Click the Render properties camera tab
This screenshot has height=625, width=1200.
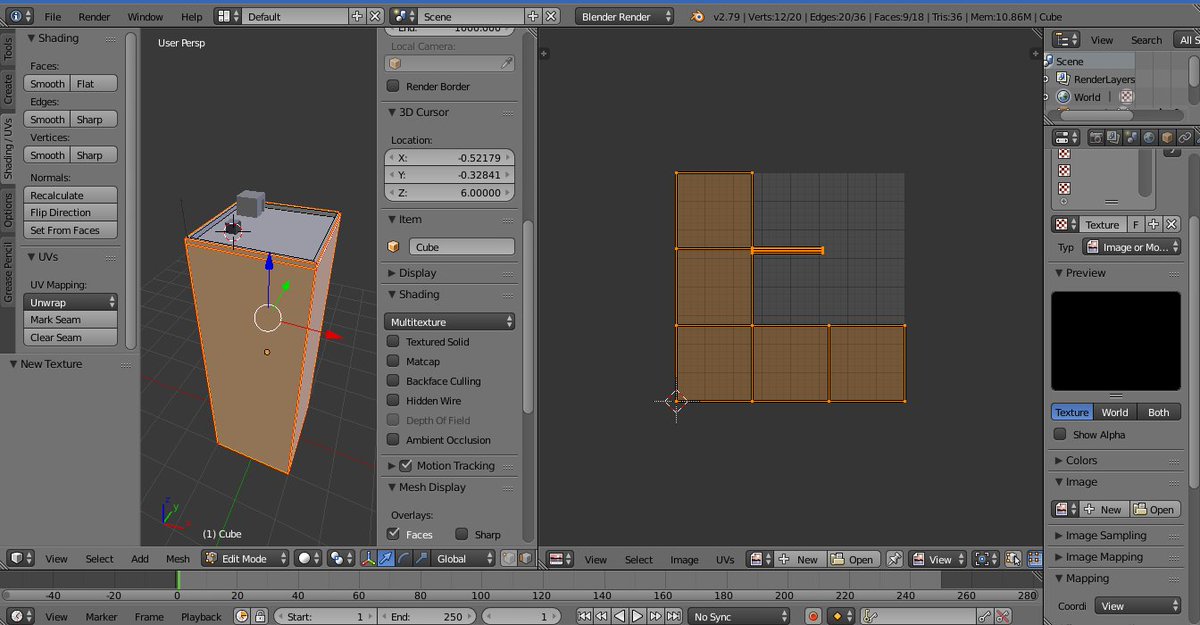(x=1096, y=137)
